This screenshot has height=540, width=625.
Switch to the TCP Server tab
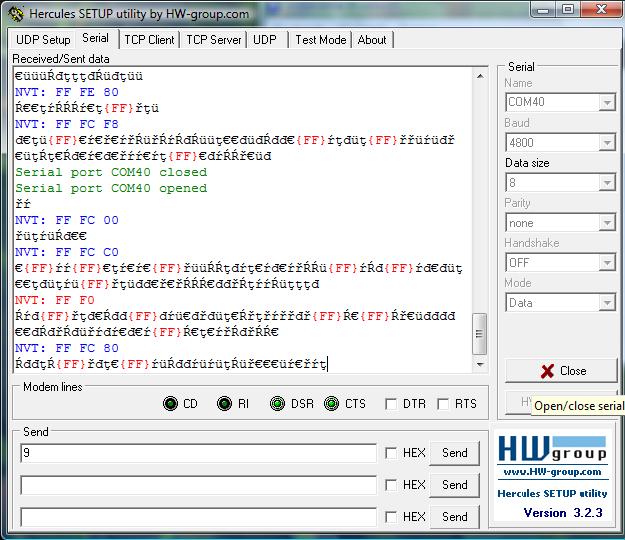point(214,40)
